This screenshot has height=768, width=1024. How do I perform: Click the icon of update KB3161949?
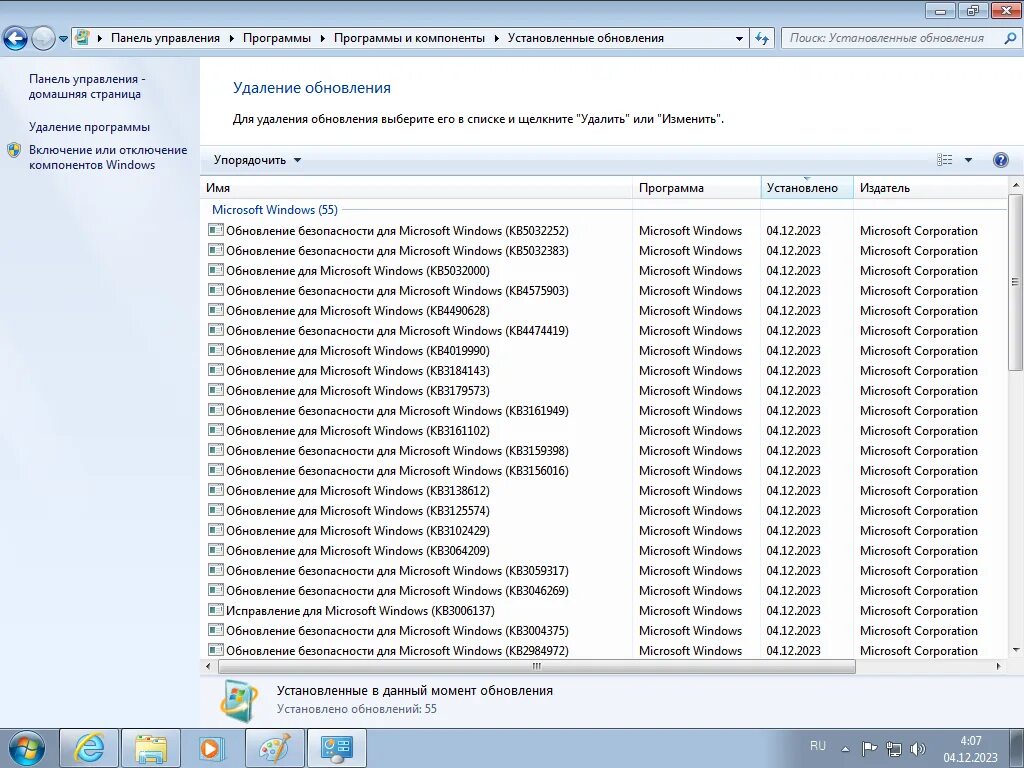[x=216, y=409]
